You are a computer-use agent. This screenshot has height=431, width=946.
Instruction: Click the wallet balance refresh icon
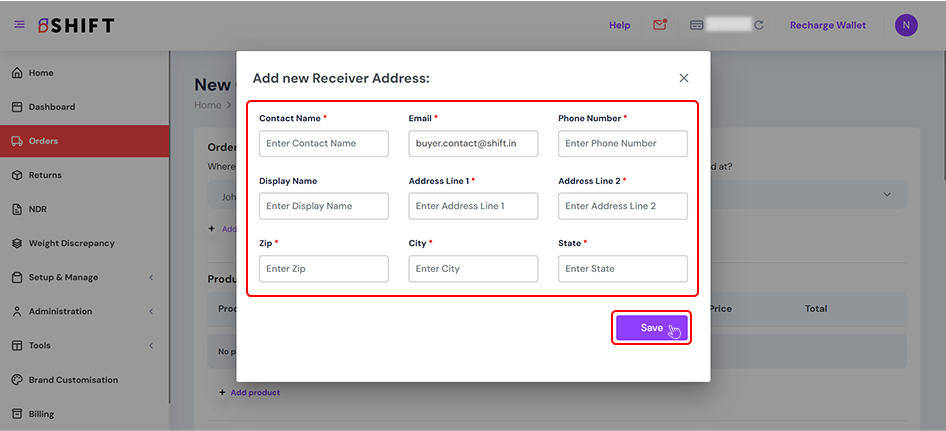coord(759,25)
